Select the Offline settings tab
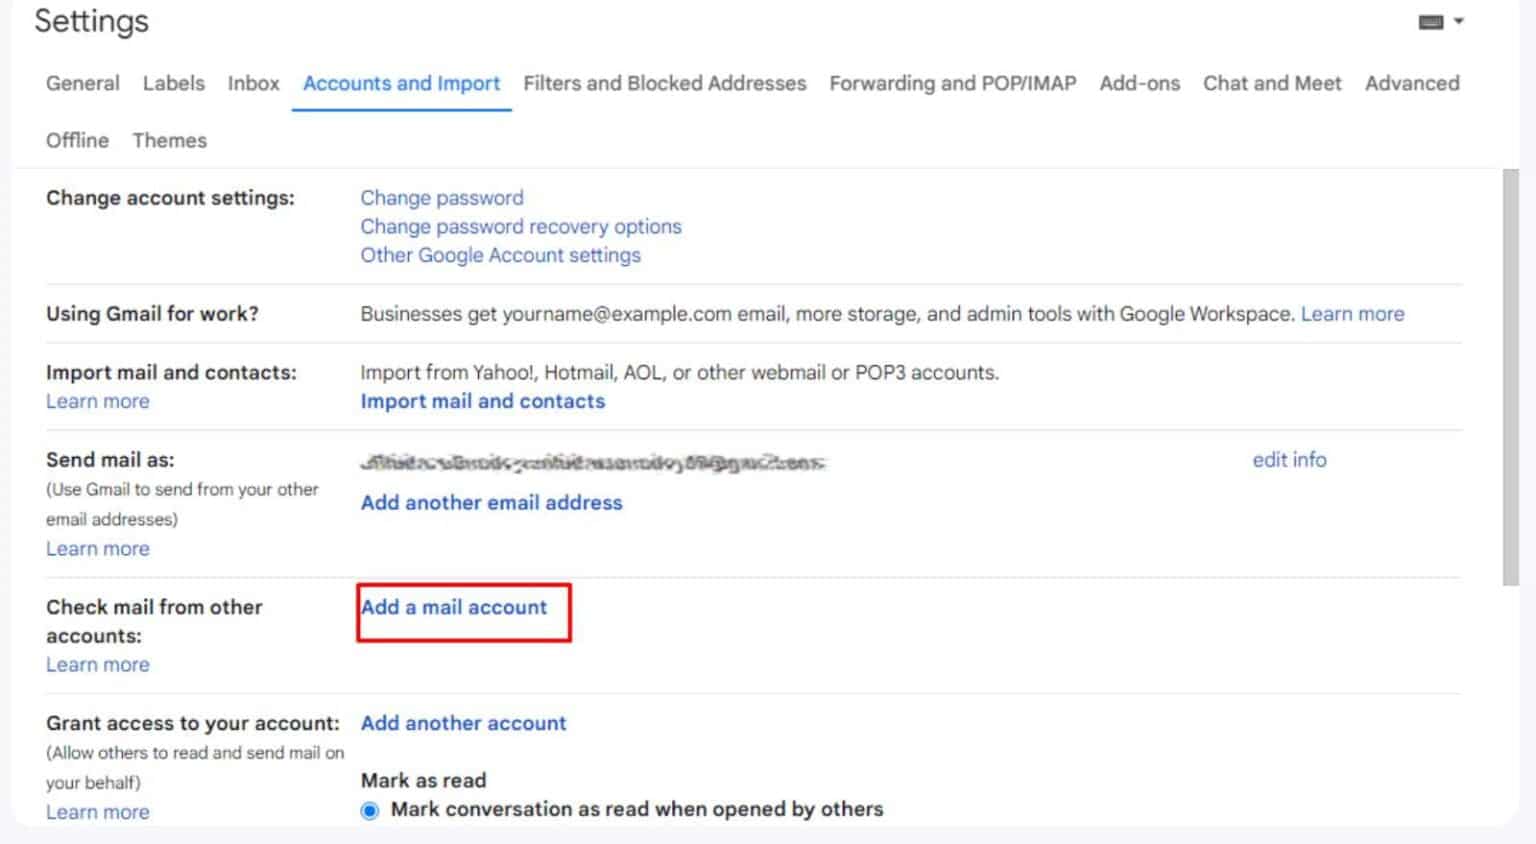The image size is (1536, 844). point(77,140)
